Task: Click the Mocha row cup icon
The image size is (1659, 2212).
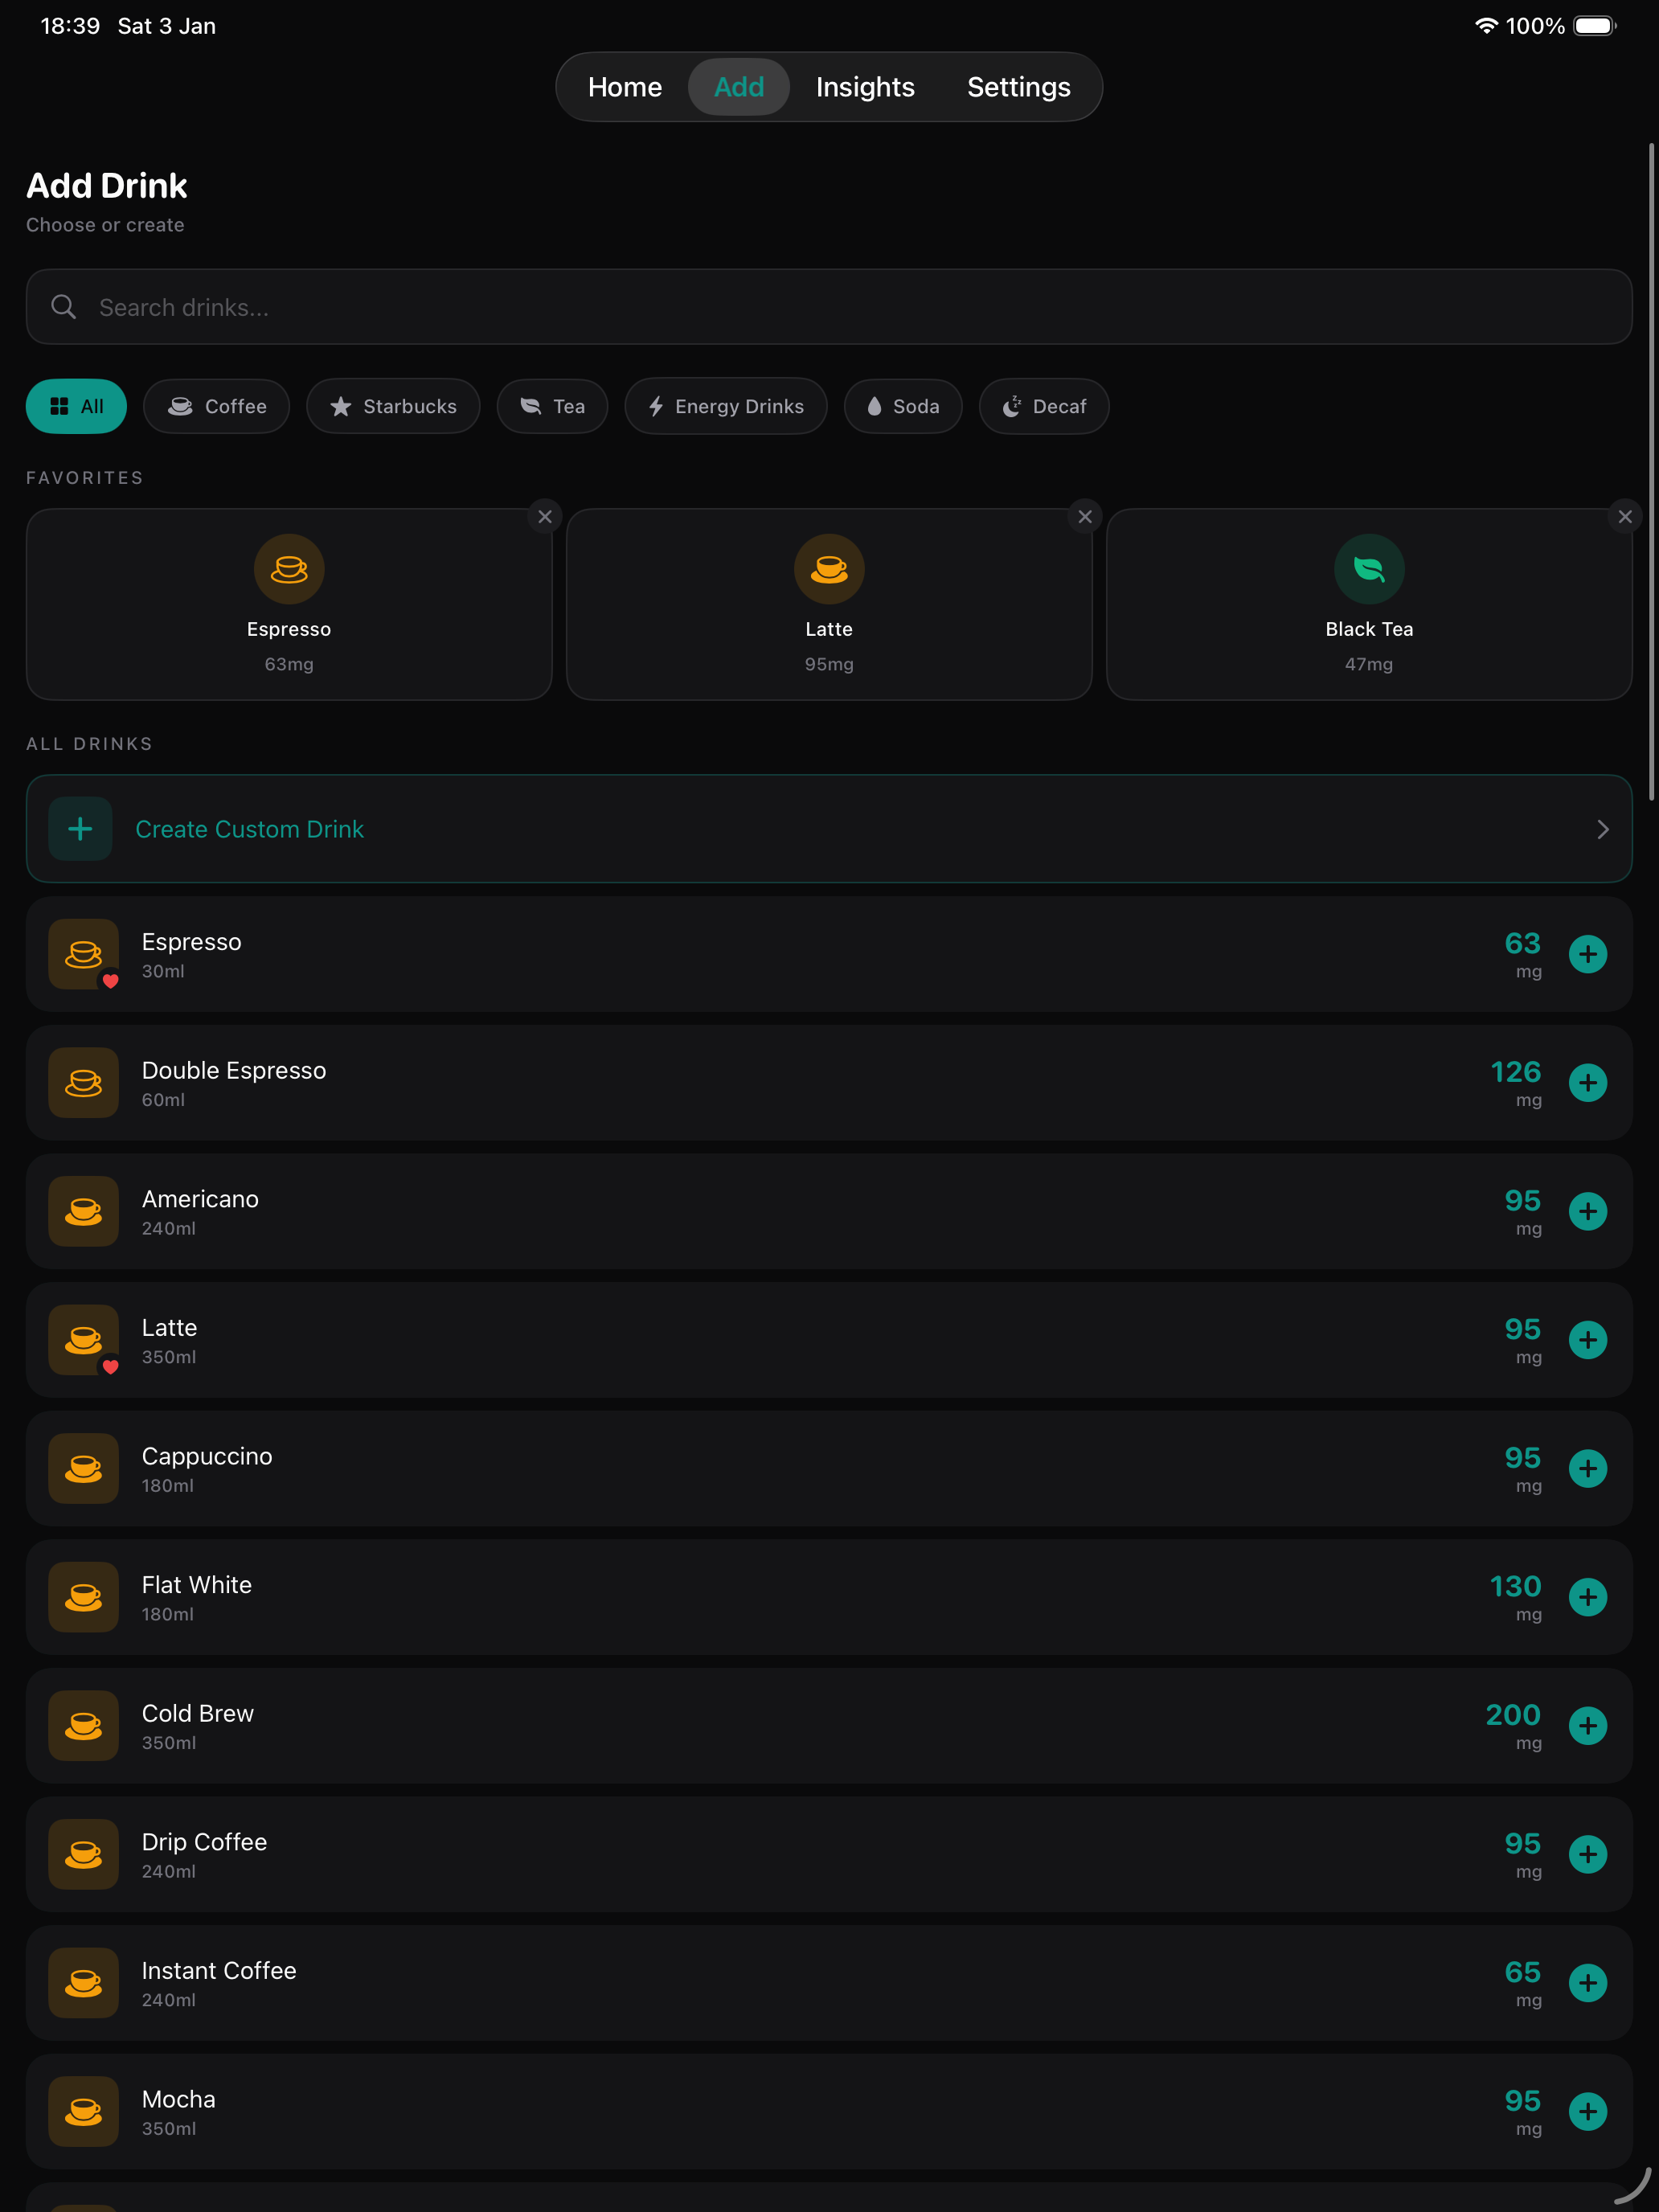Action: 84,2112
